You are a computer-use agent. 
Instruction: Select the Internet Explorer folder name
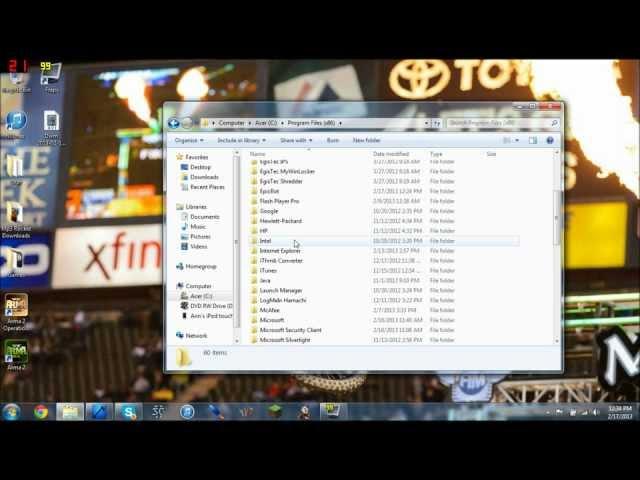point(280,251)
